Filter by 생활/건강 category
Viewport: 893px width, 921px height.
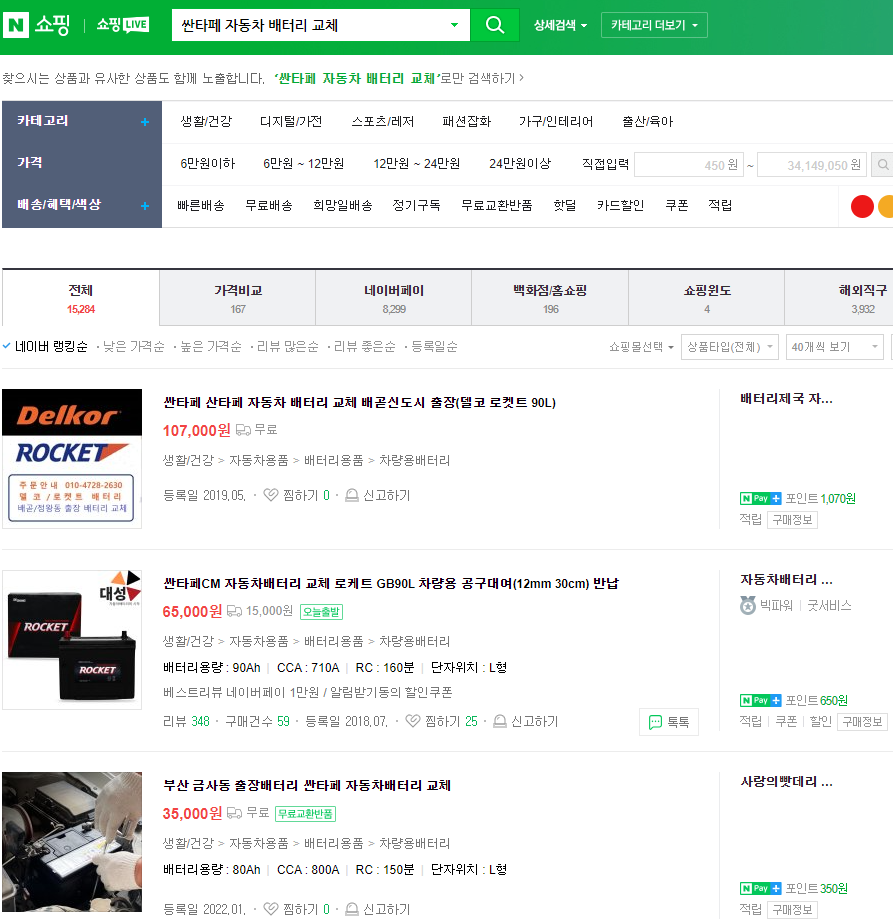click(206, 122)
